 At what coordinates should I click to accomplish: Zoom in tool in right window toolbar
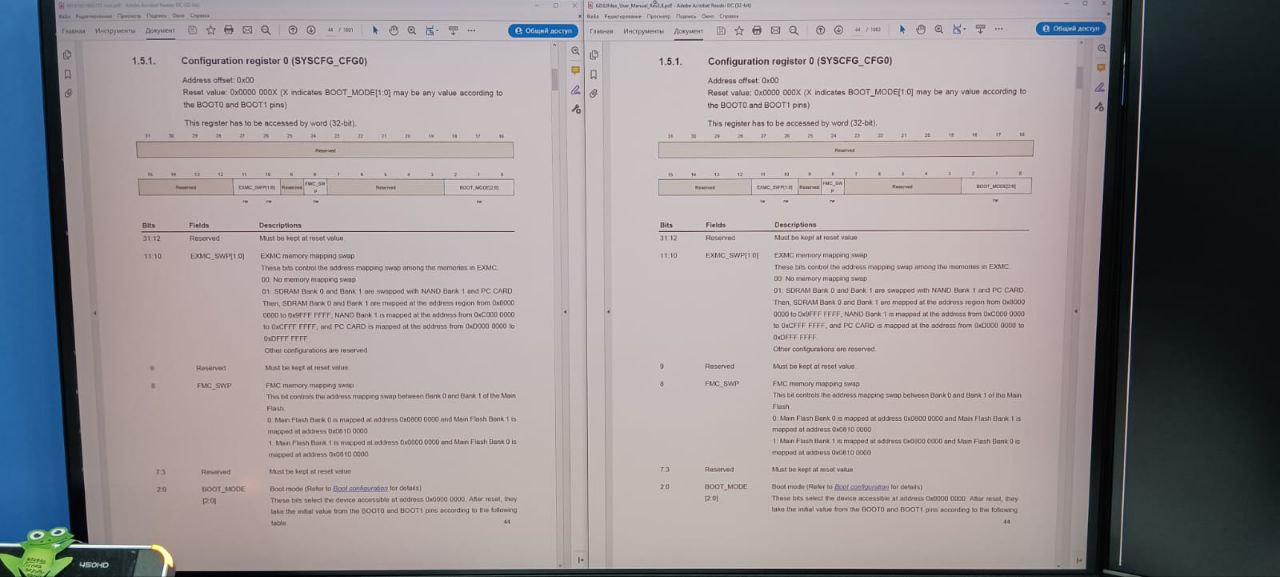pyautogui.click(x=939, y=30)
